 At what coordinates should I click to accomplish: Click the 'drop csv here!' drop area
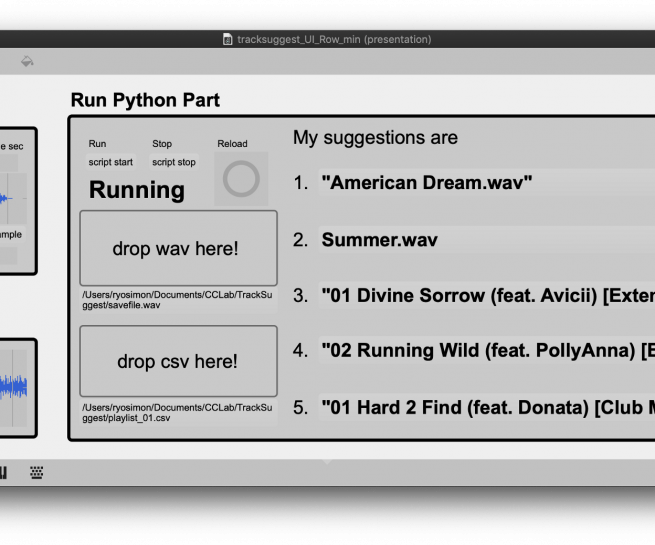[x=178, y=361]
